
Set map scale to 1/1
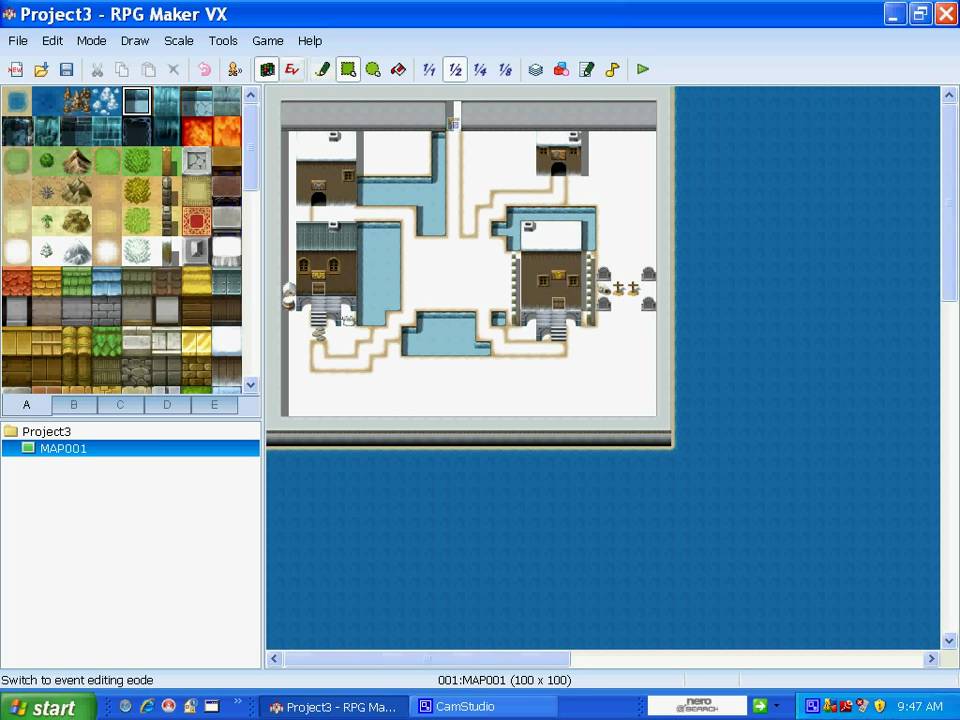tap(429, 69)
